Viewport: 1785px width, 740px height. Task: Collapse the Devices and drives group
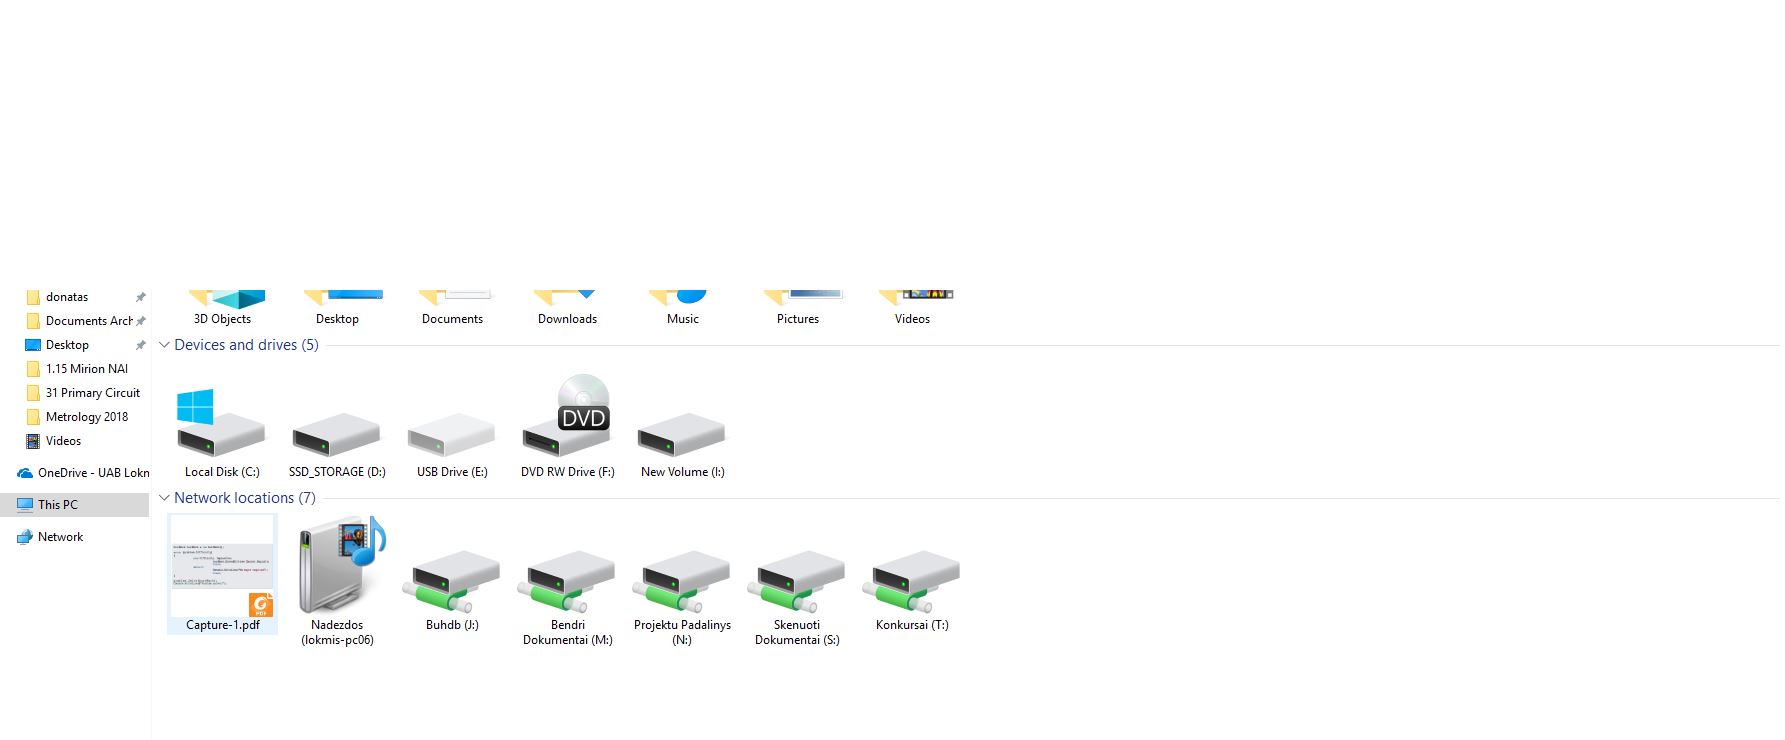click(x=164, y=345)
